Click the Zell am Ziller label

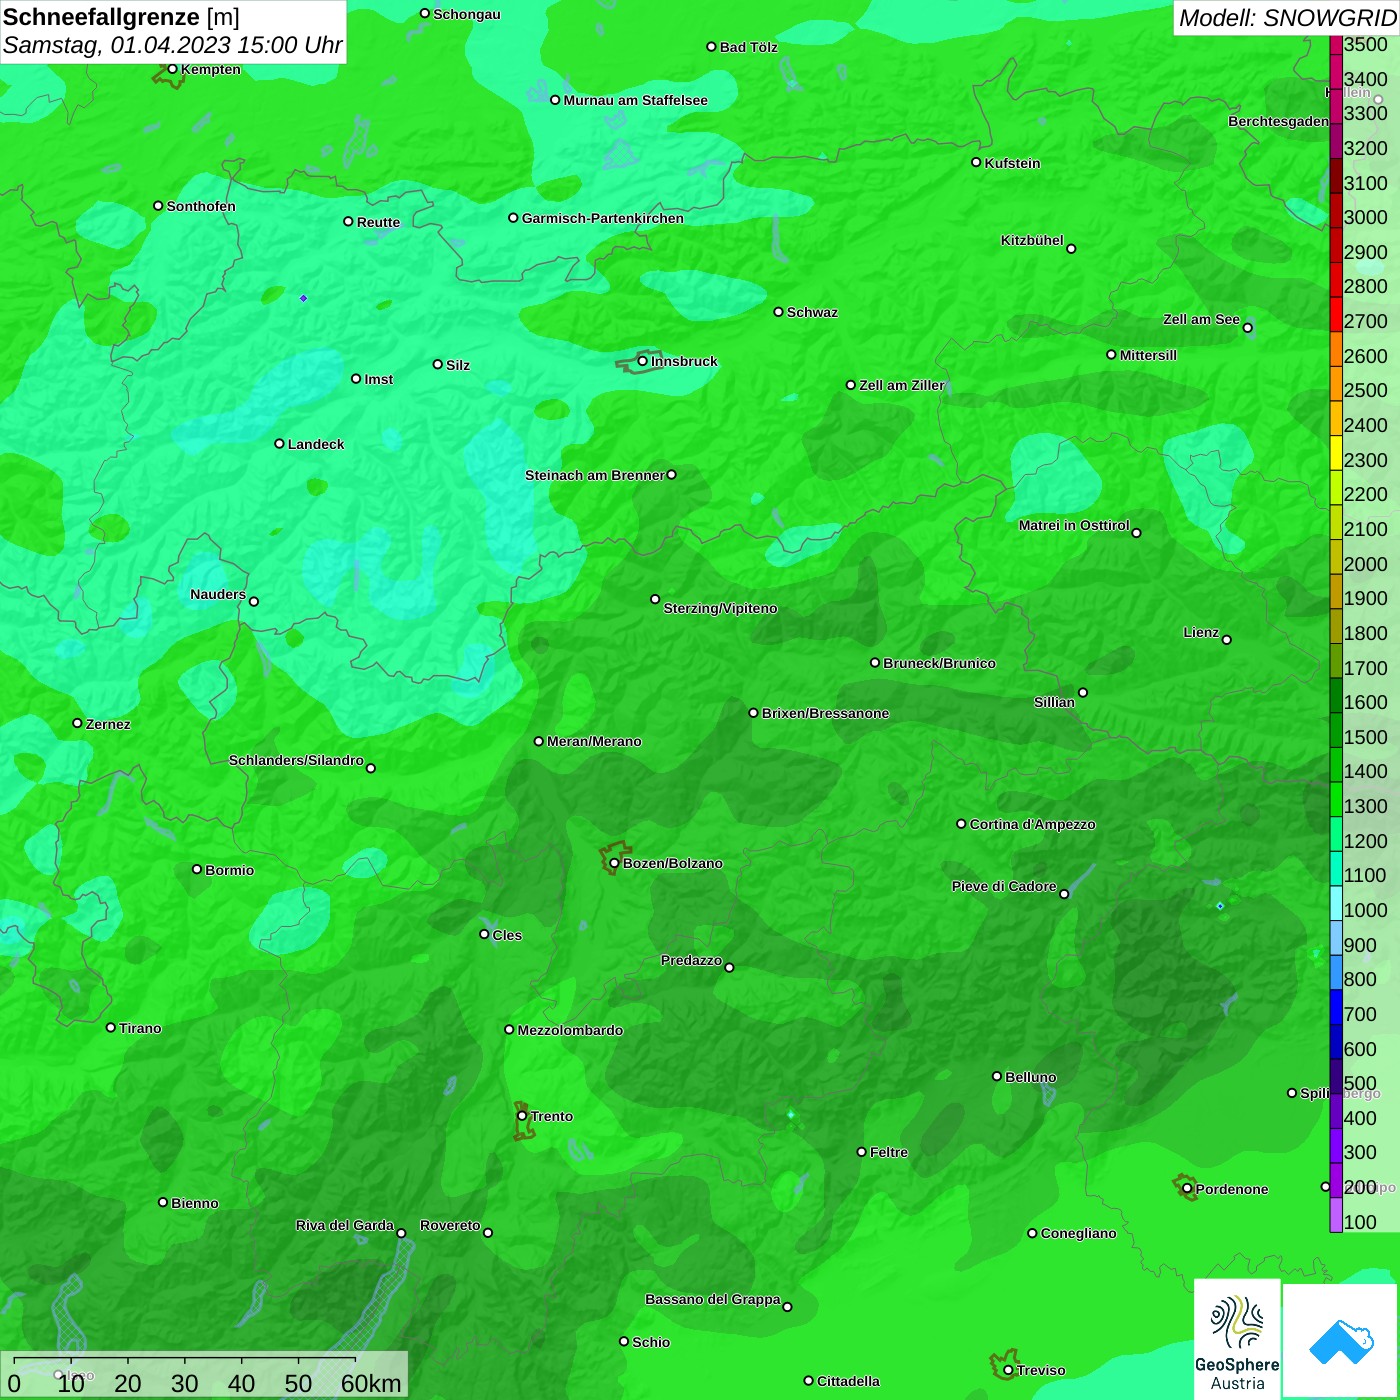(902, 385)
